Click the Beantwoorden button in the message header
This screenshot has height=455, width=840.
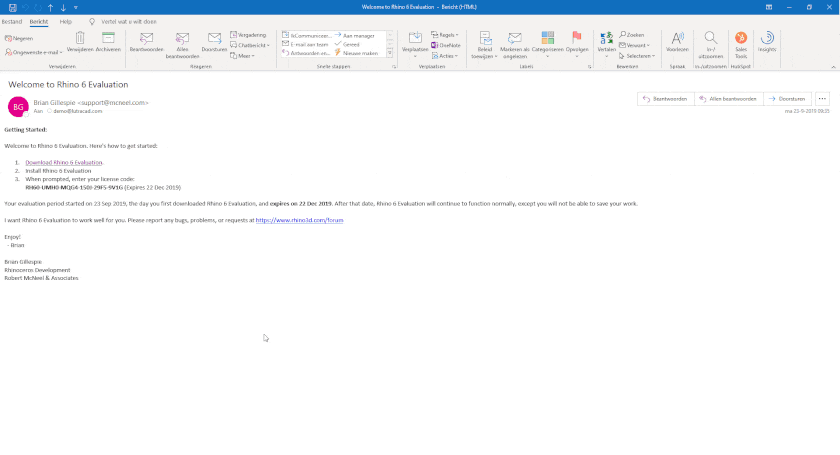click(x=665, y=99)
